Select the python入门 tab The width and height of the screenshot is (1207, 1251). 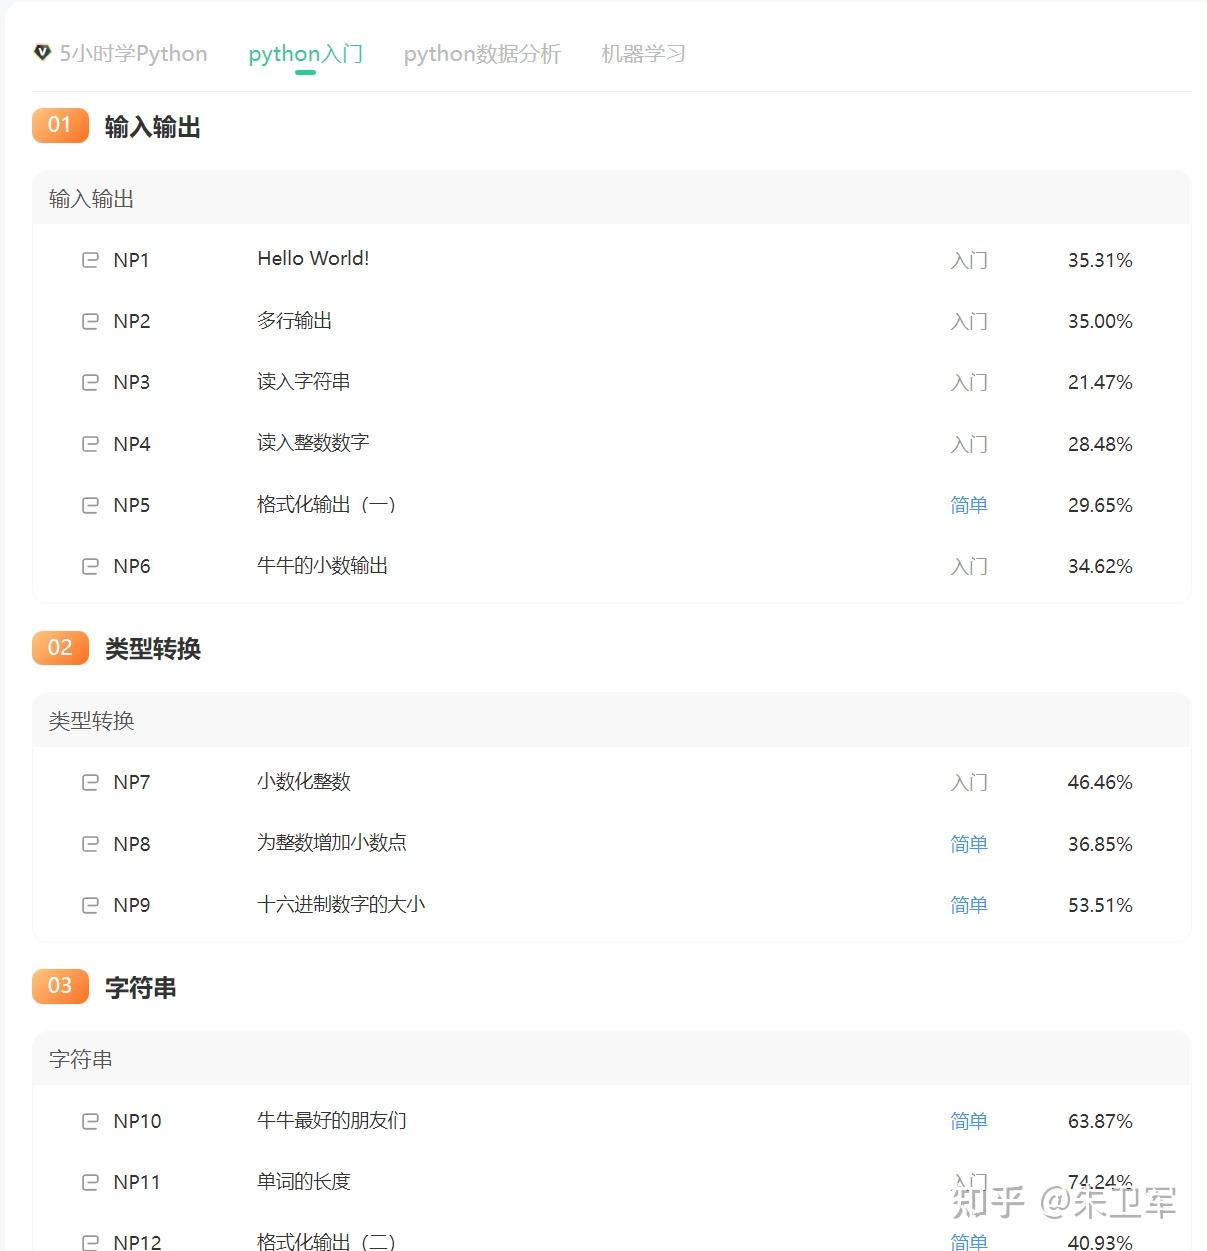tap(305, 54)
